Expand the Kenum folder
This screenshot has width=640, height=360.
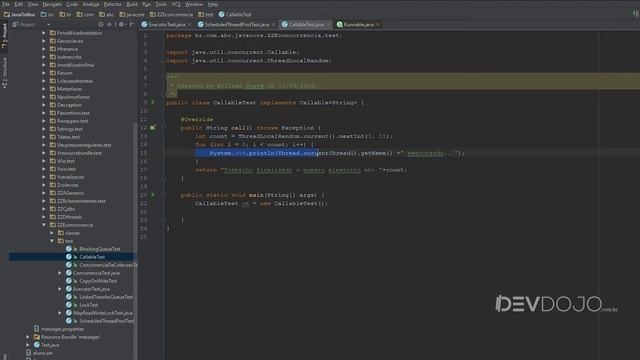tap(44, 73)
